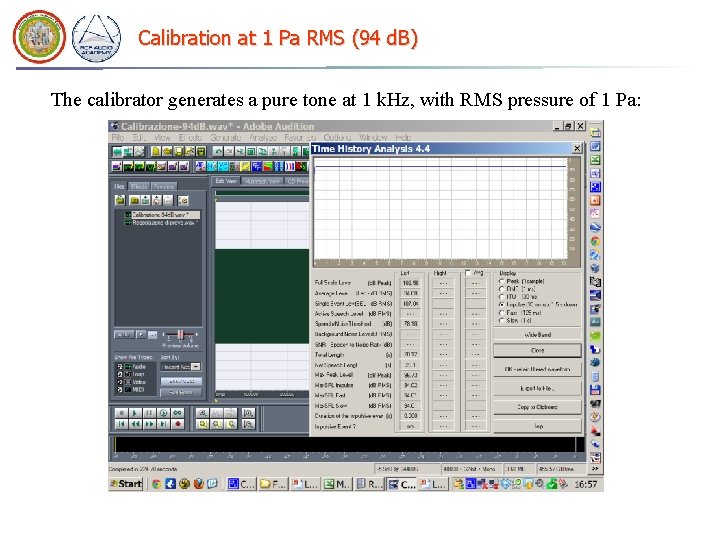This screenshot has height=540, width=720.
Task: Click the Play Looped infinity button
Action: coord(178,413)
